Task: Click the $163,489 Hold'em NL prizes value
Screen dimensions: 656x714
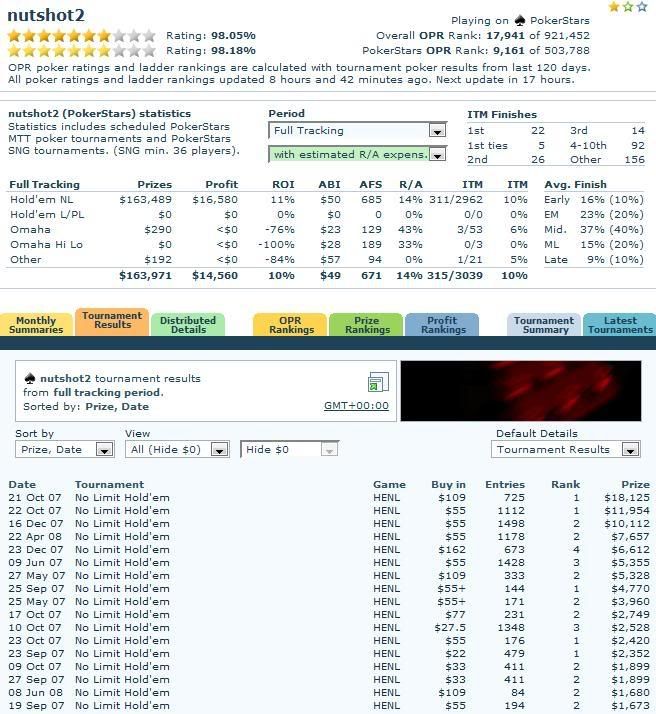Action: click(x=145, y=199)
